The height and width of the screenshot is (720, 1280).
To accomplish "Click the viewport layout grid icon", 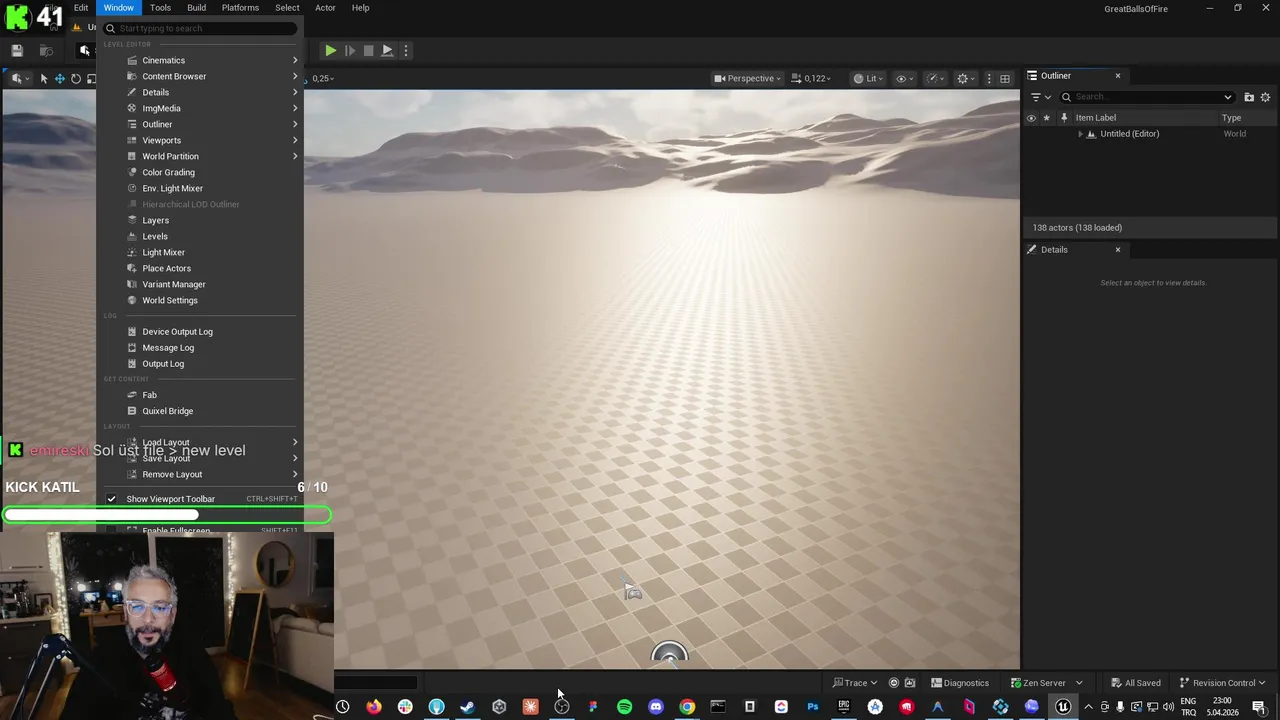I will pyautogui.click(x=1005, y=78).
